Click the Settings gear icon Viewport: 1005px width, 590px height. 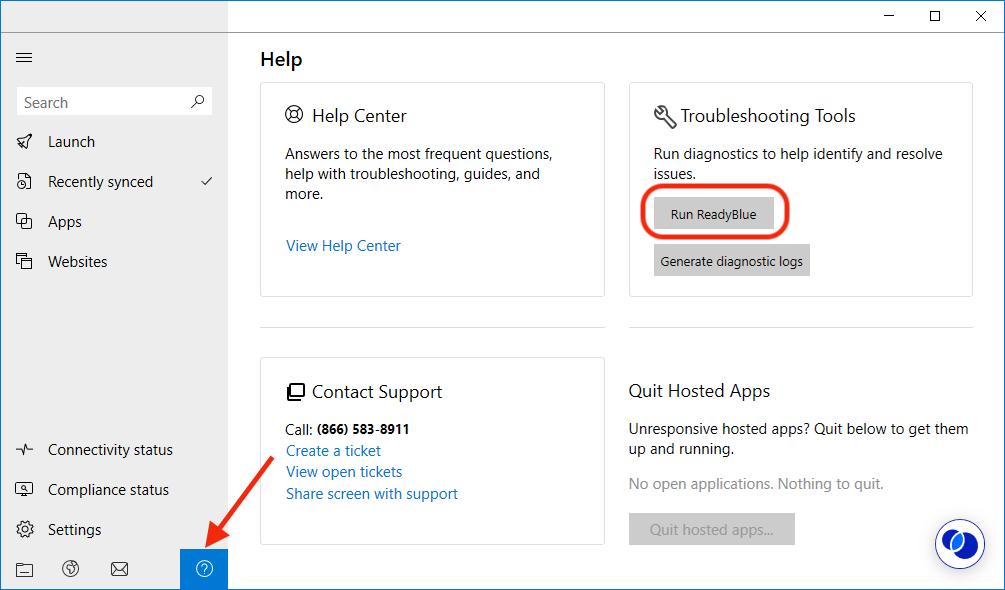(x=26, y=530)
